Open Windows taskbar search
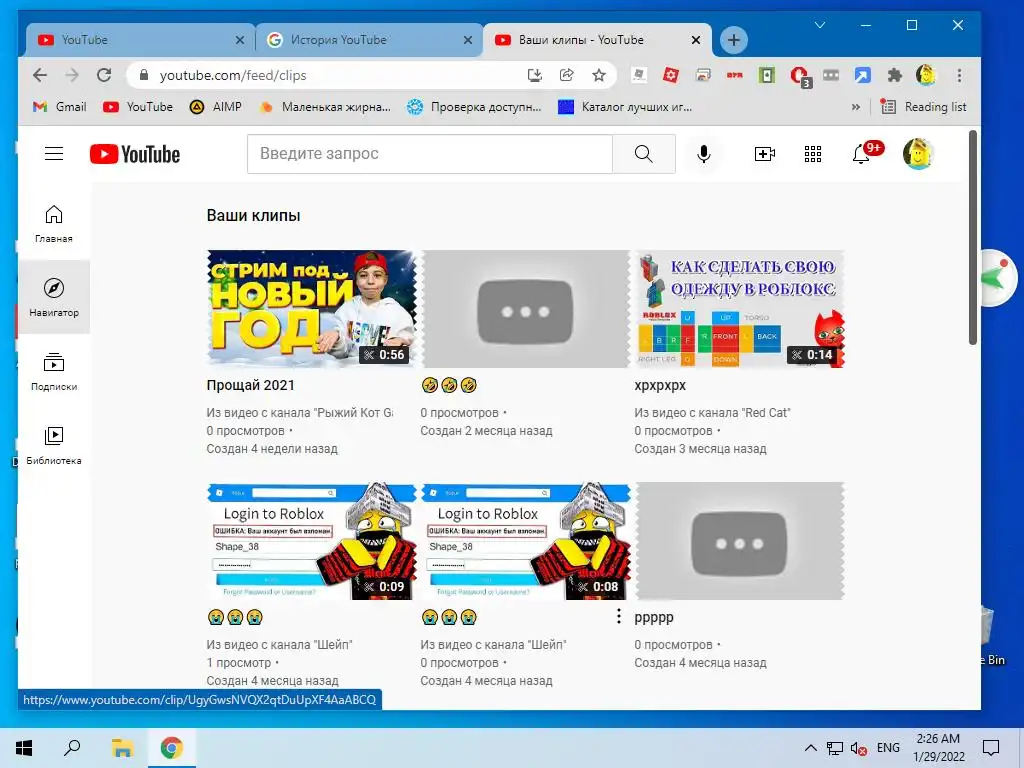The height and width of the screenshot is (768, 1024). click(72, 748)
